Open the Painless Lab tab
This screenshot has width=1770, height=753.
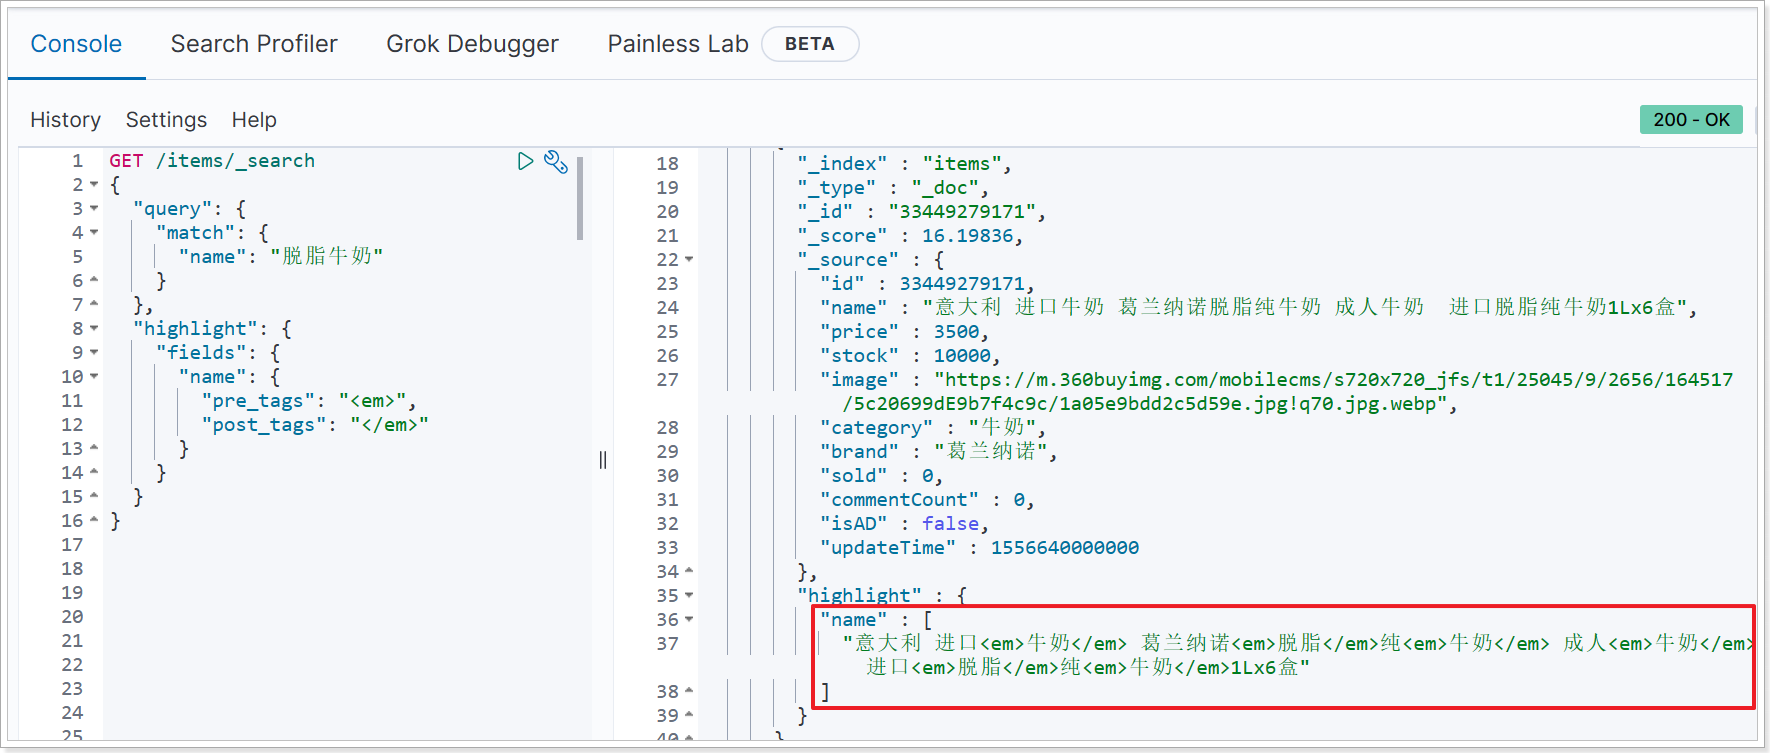coord(678,44)
